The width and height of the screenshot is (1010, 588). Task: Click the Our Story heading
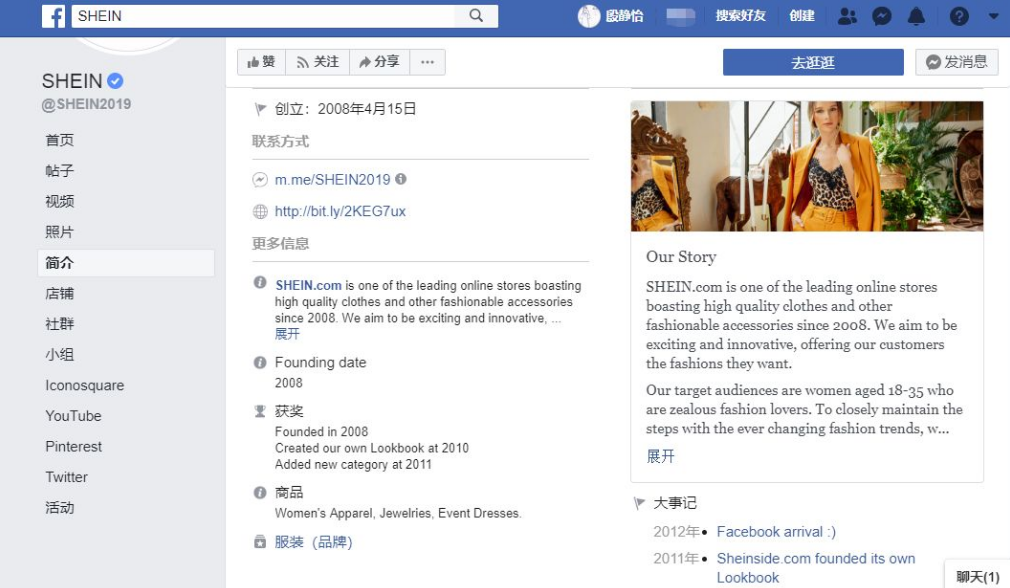coord(681,257)
